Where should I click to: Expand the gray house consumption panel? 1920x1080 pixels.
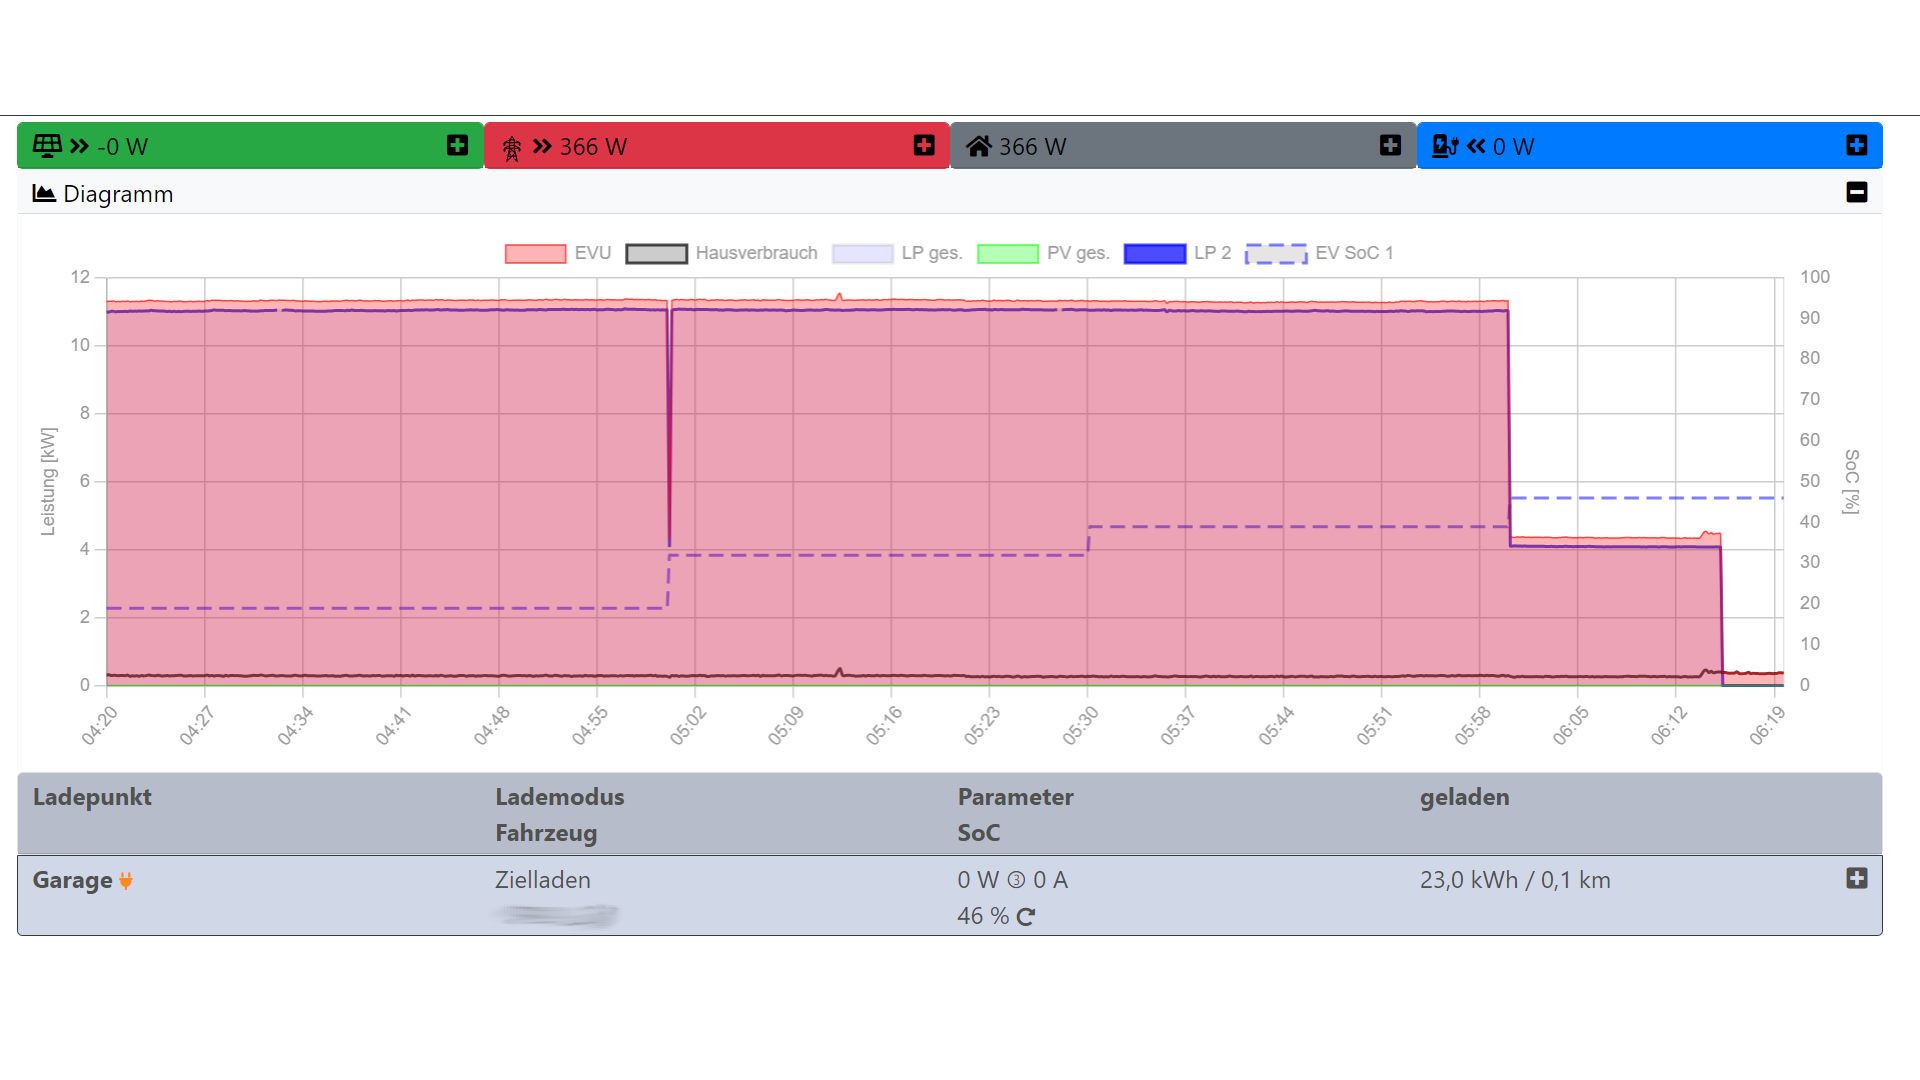[1390, 146]
